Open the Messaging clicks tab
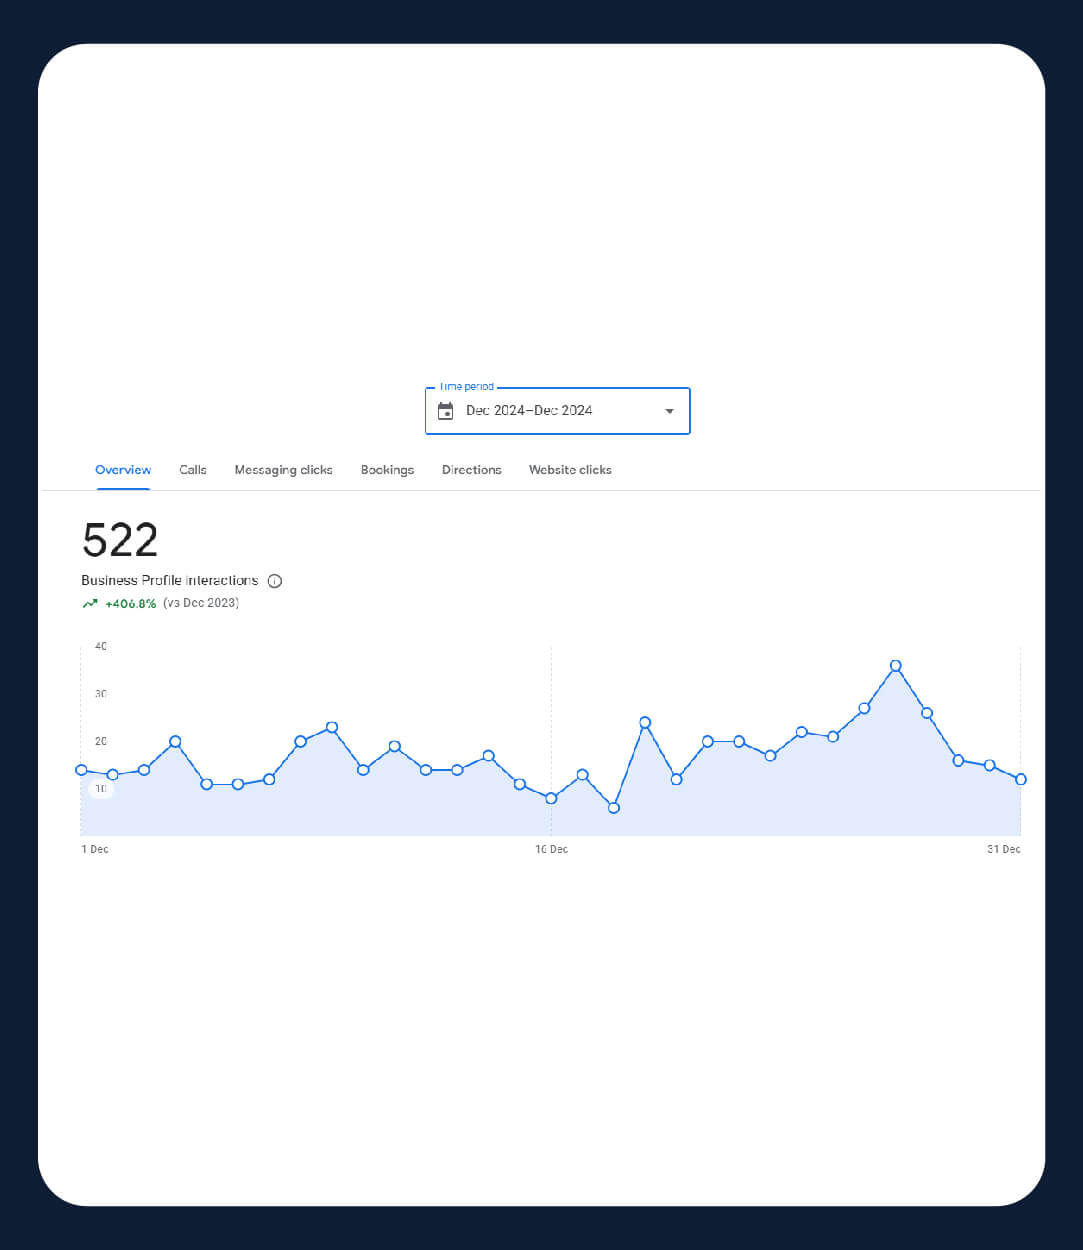The width and height of the screenshot is (1083, 1250). [x=283, y=470]
